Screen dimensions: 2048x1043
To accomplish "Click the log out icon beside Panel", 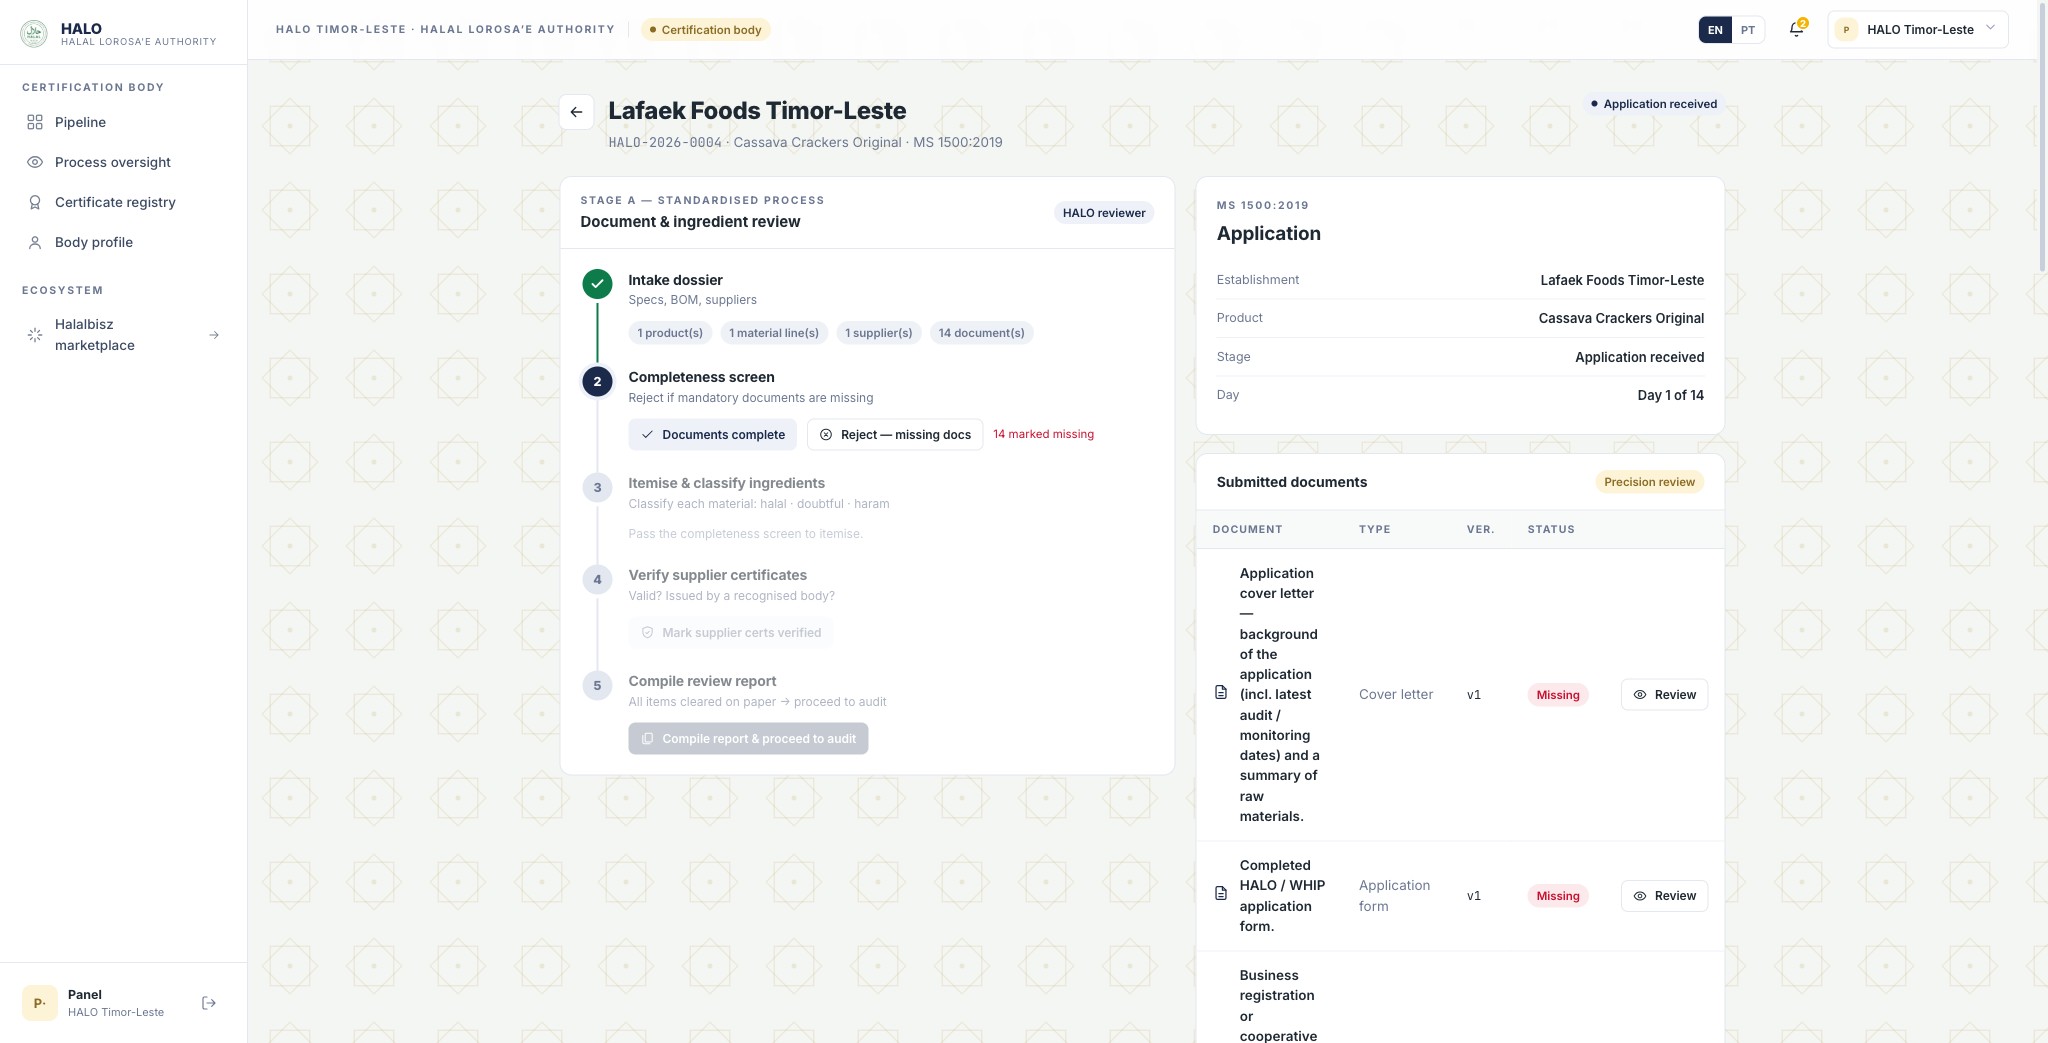I will [x=209, y=1003].
